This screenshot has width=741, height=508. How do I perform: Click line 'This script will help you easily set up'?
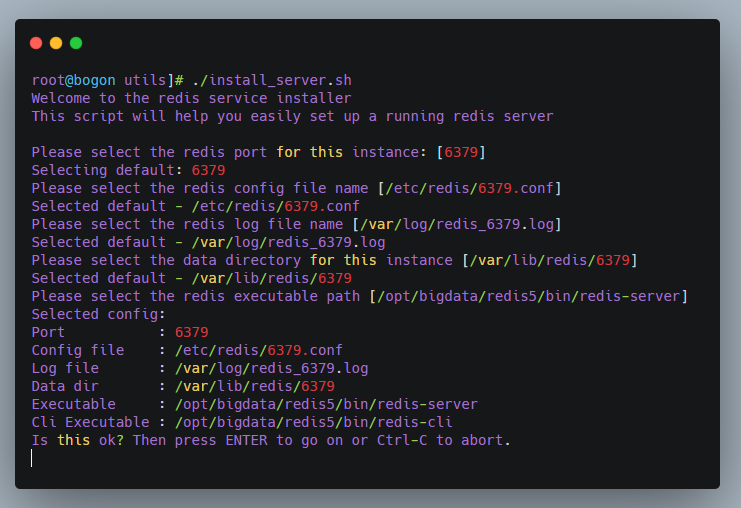click(292, 116)
